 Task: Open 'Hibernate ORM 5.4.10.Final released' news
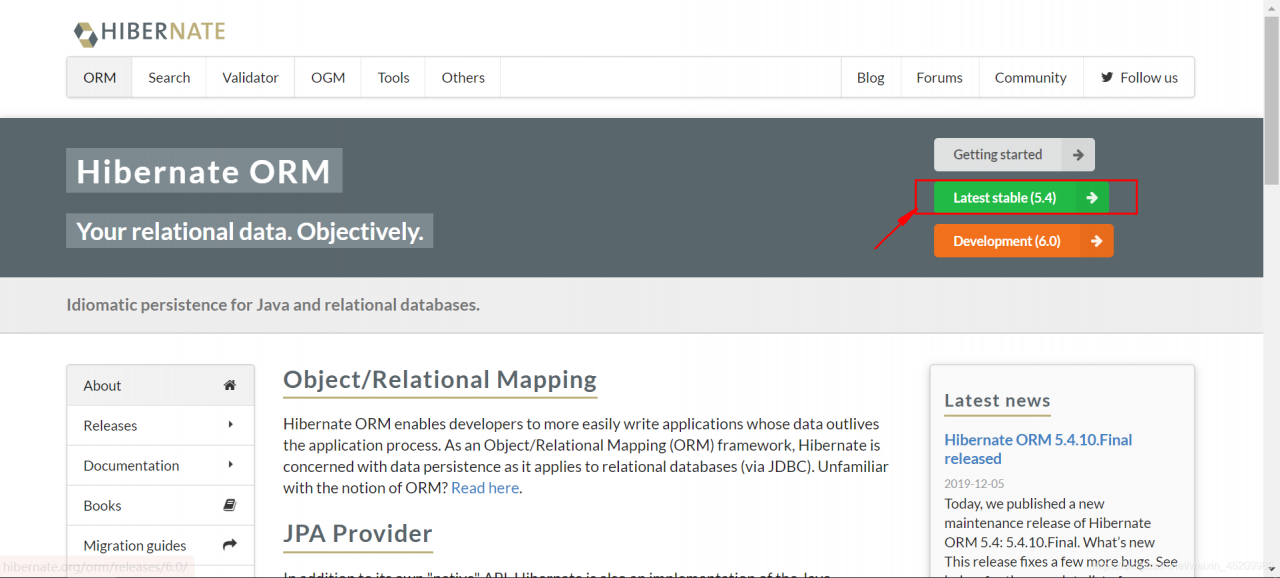pos(1038,449)
